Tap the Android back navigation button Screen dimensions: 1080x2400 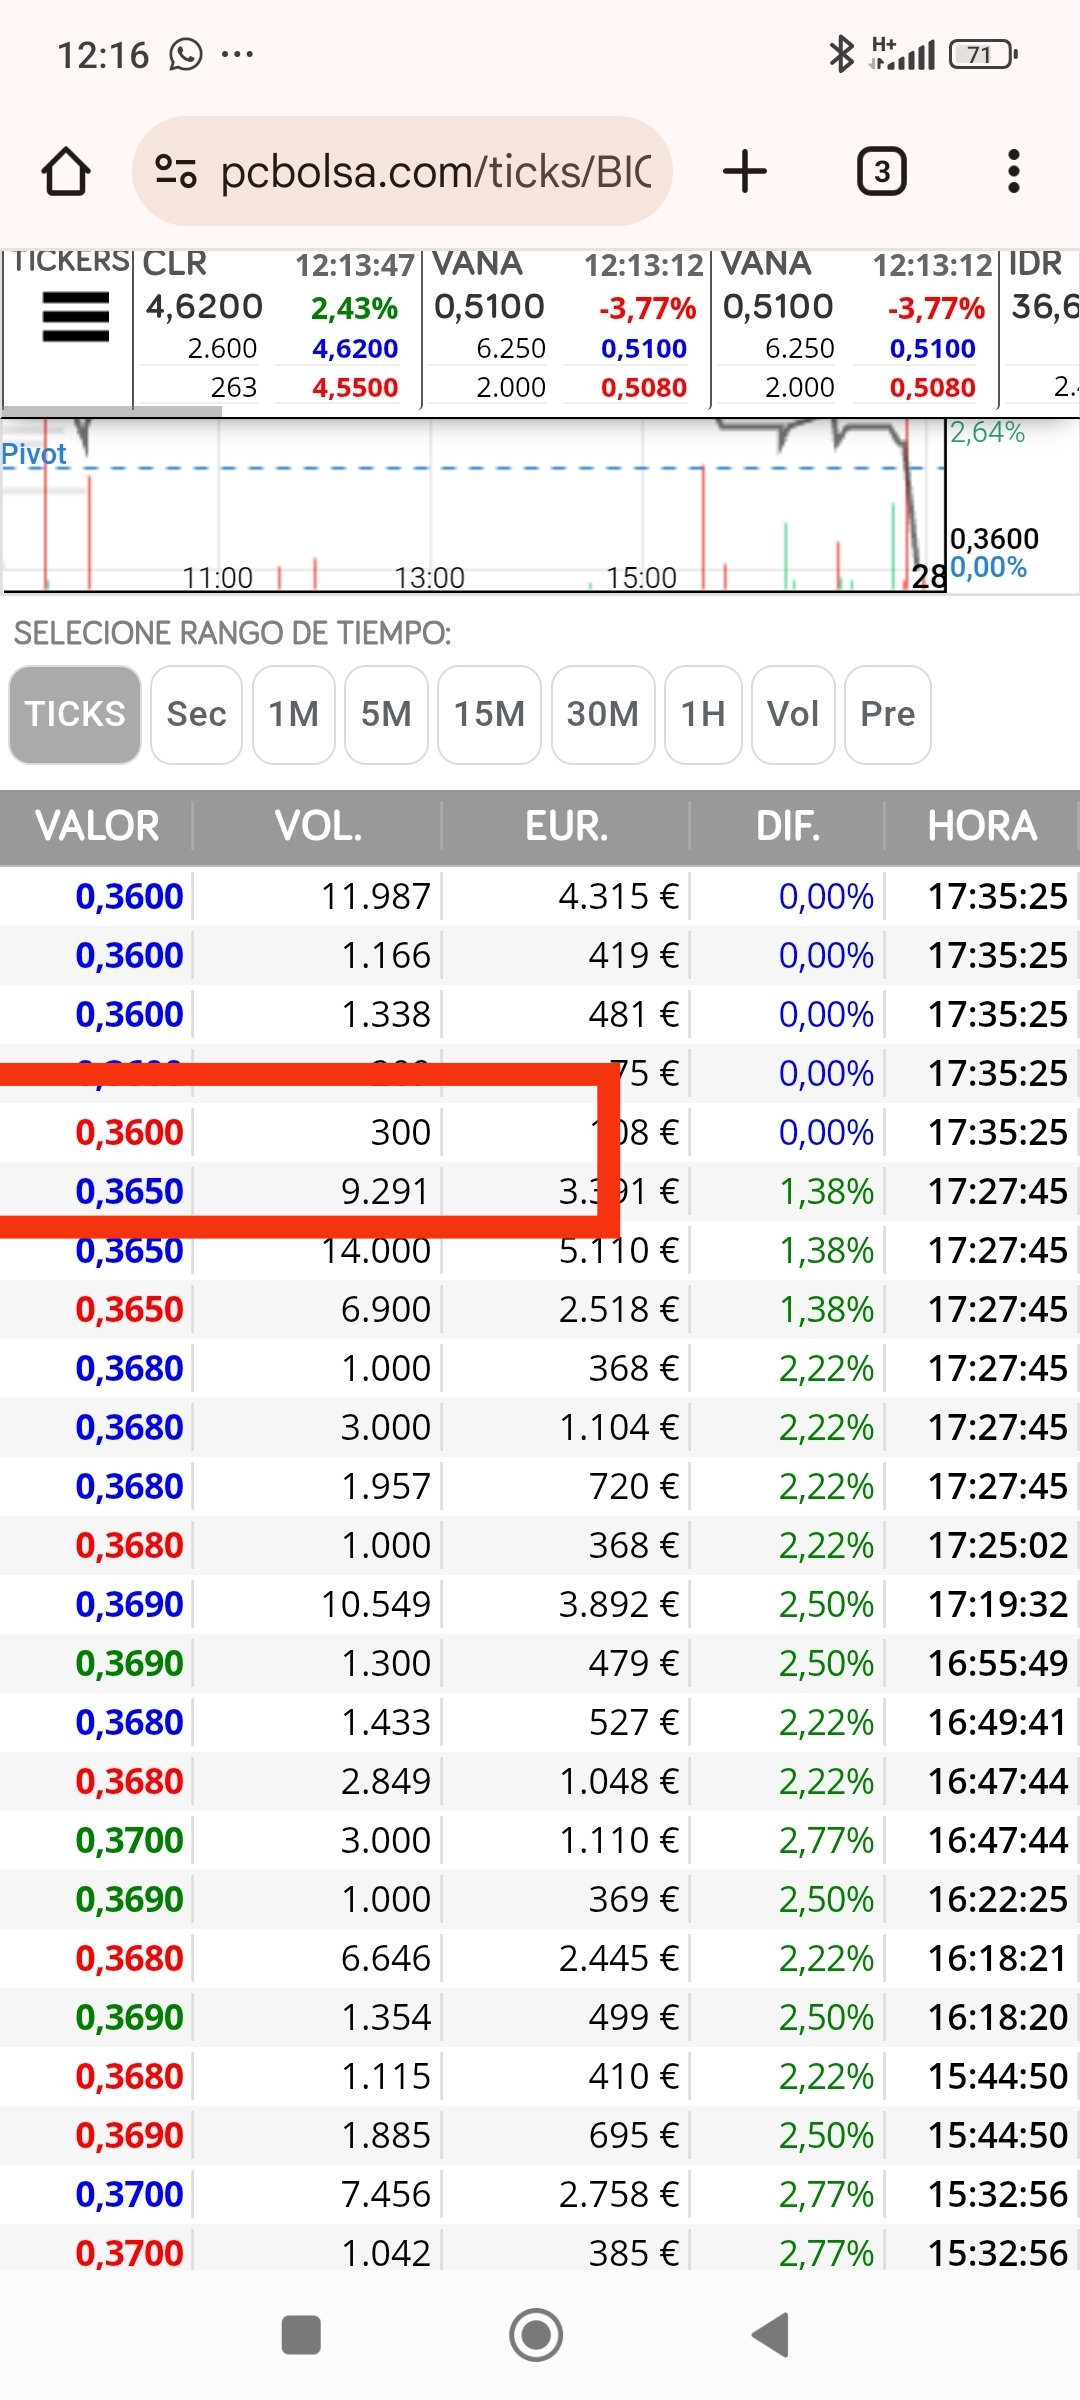[x=771, y=2336]
